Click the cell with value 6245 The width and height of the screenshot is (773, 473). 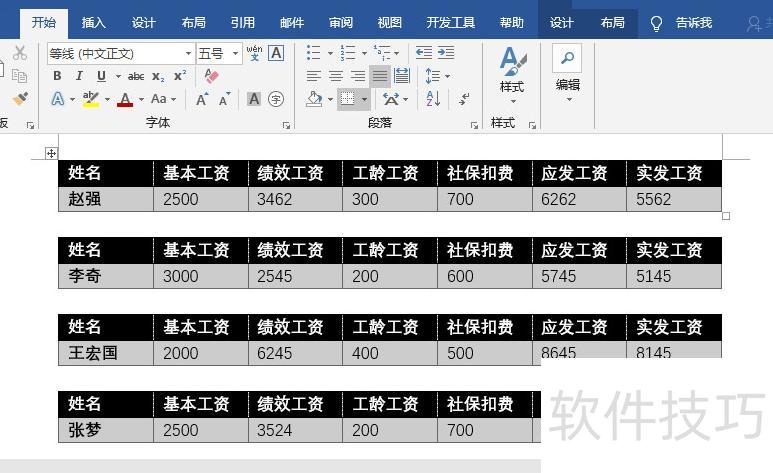click(295, 353)
